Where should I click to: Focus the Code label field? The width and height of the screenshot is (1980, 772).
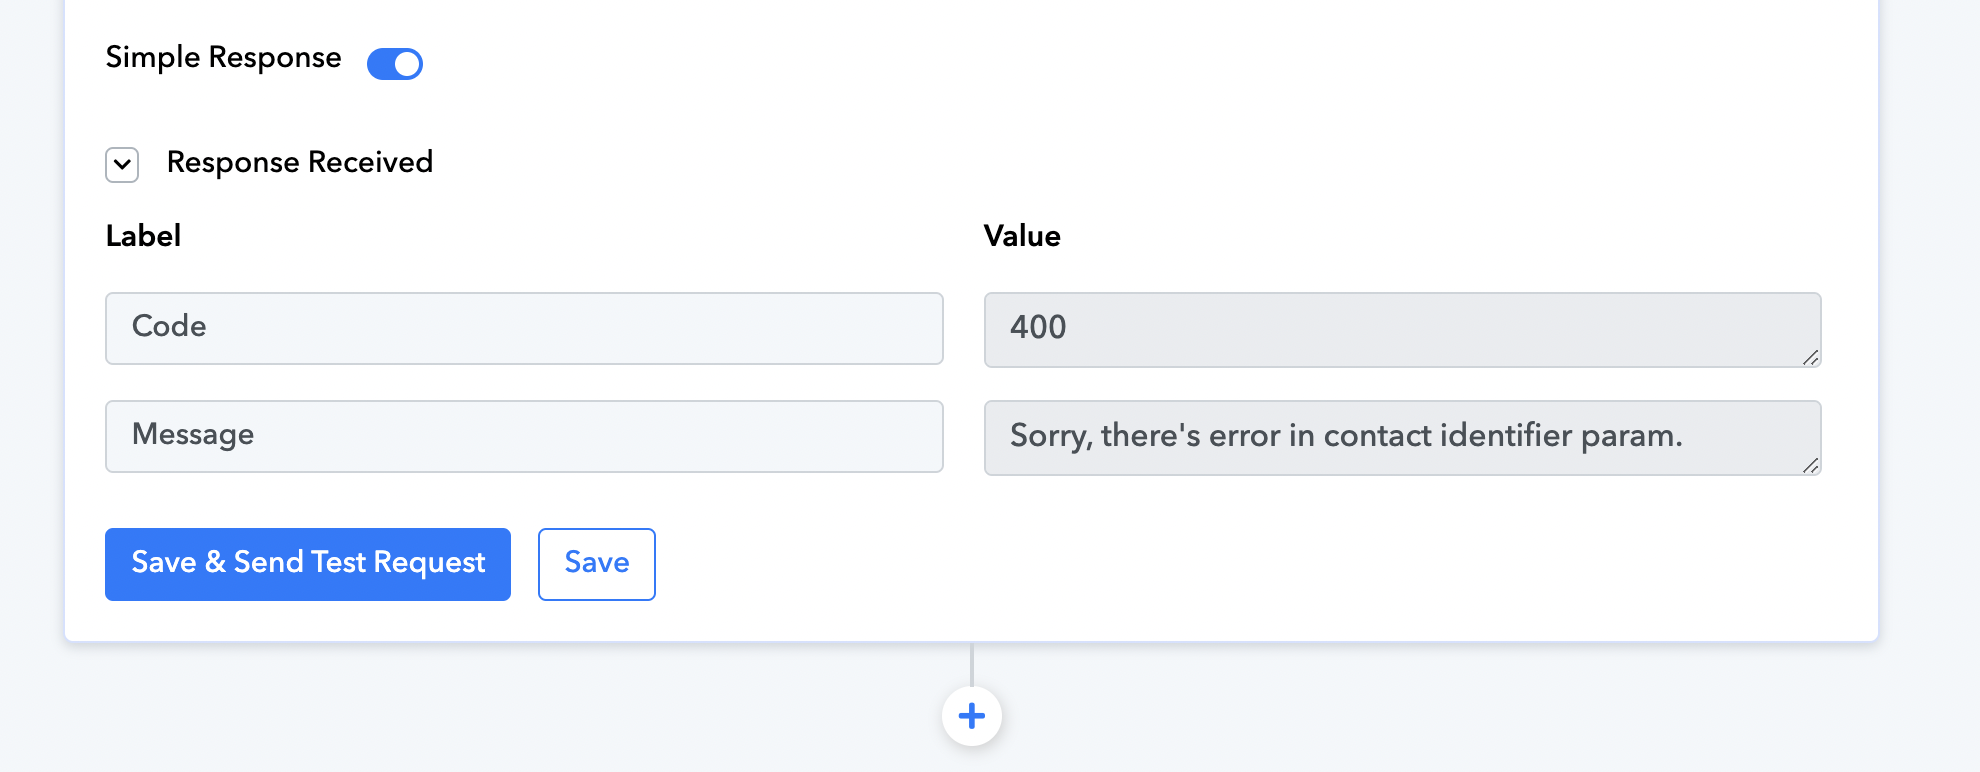(x=524, y=328)
